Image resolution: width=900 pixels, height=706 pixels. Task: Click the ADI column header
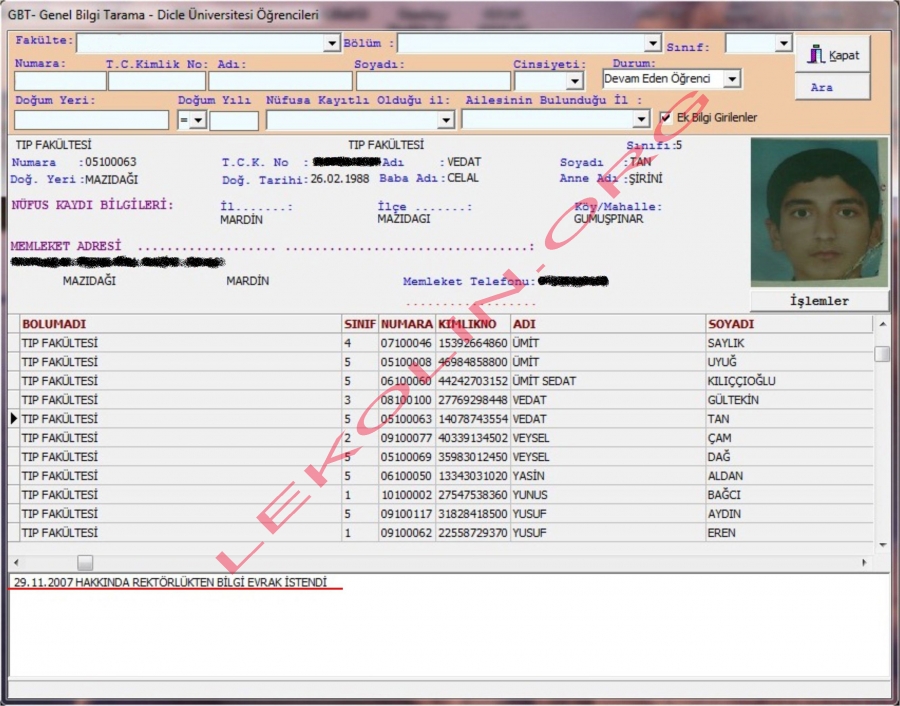(x=608, y=324)
